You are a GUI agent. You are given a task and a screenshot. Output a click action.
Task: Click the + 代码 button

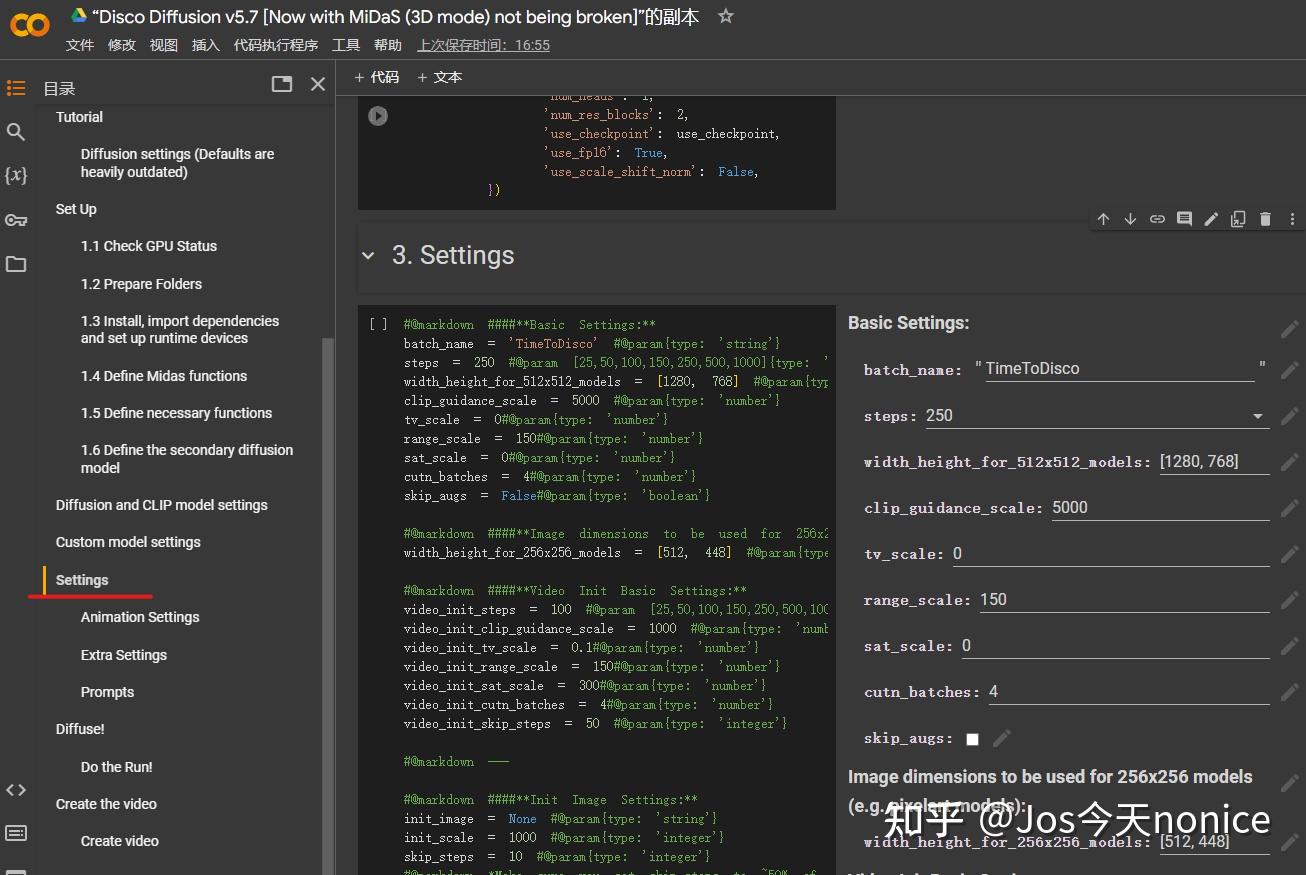[x=377, y=77]
